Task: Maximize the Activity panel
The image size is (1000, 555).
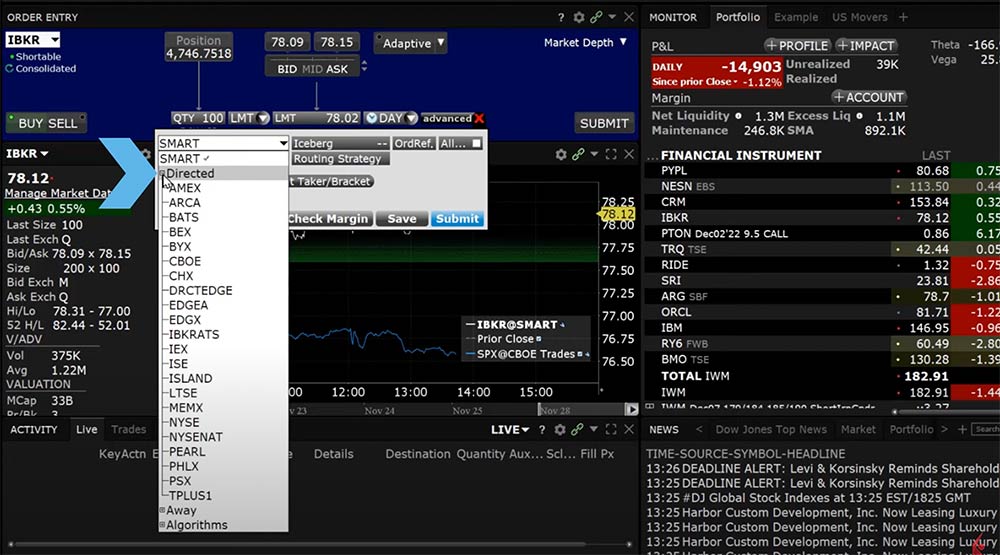Action: coord(611,430)
